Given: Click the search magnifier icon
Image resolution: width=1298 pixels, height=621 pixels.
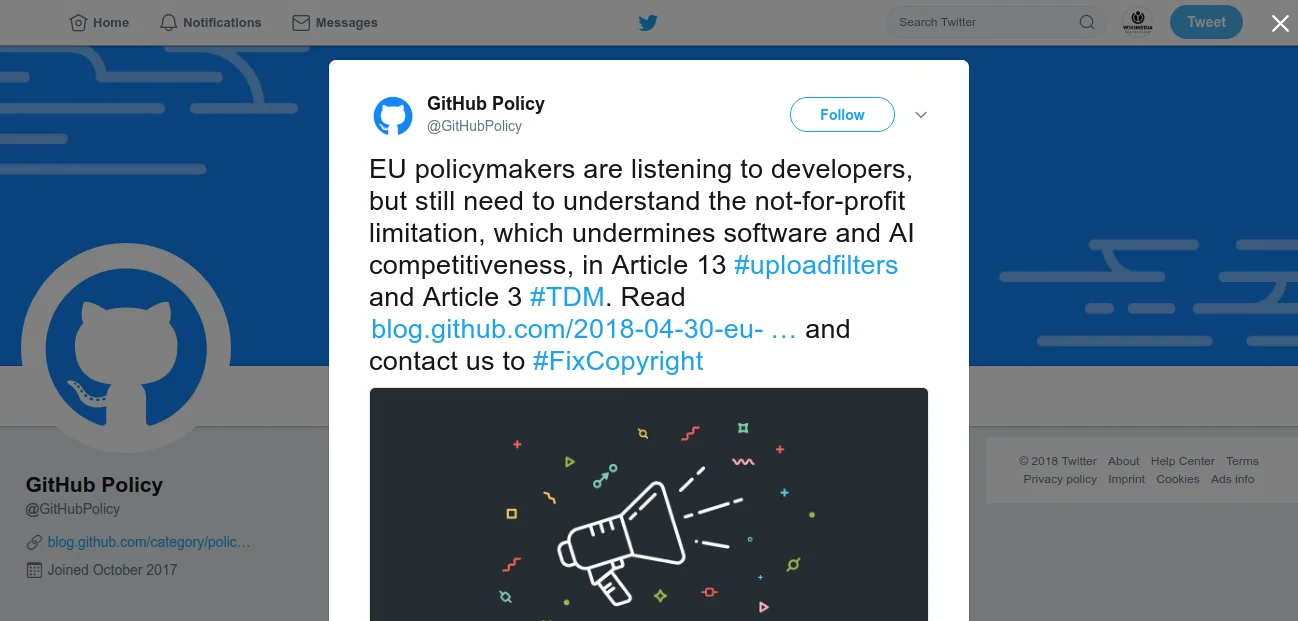Looking at the screenshot, I should 1087,22.
